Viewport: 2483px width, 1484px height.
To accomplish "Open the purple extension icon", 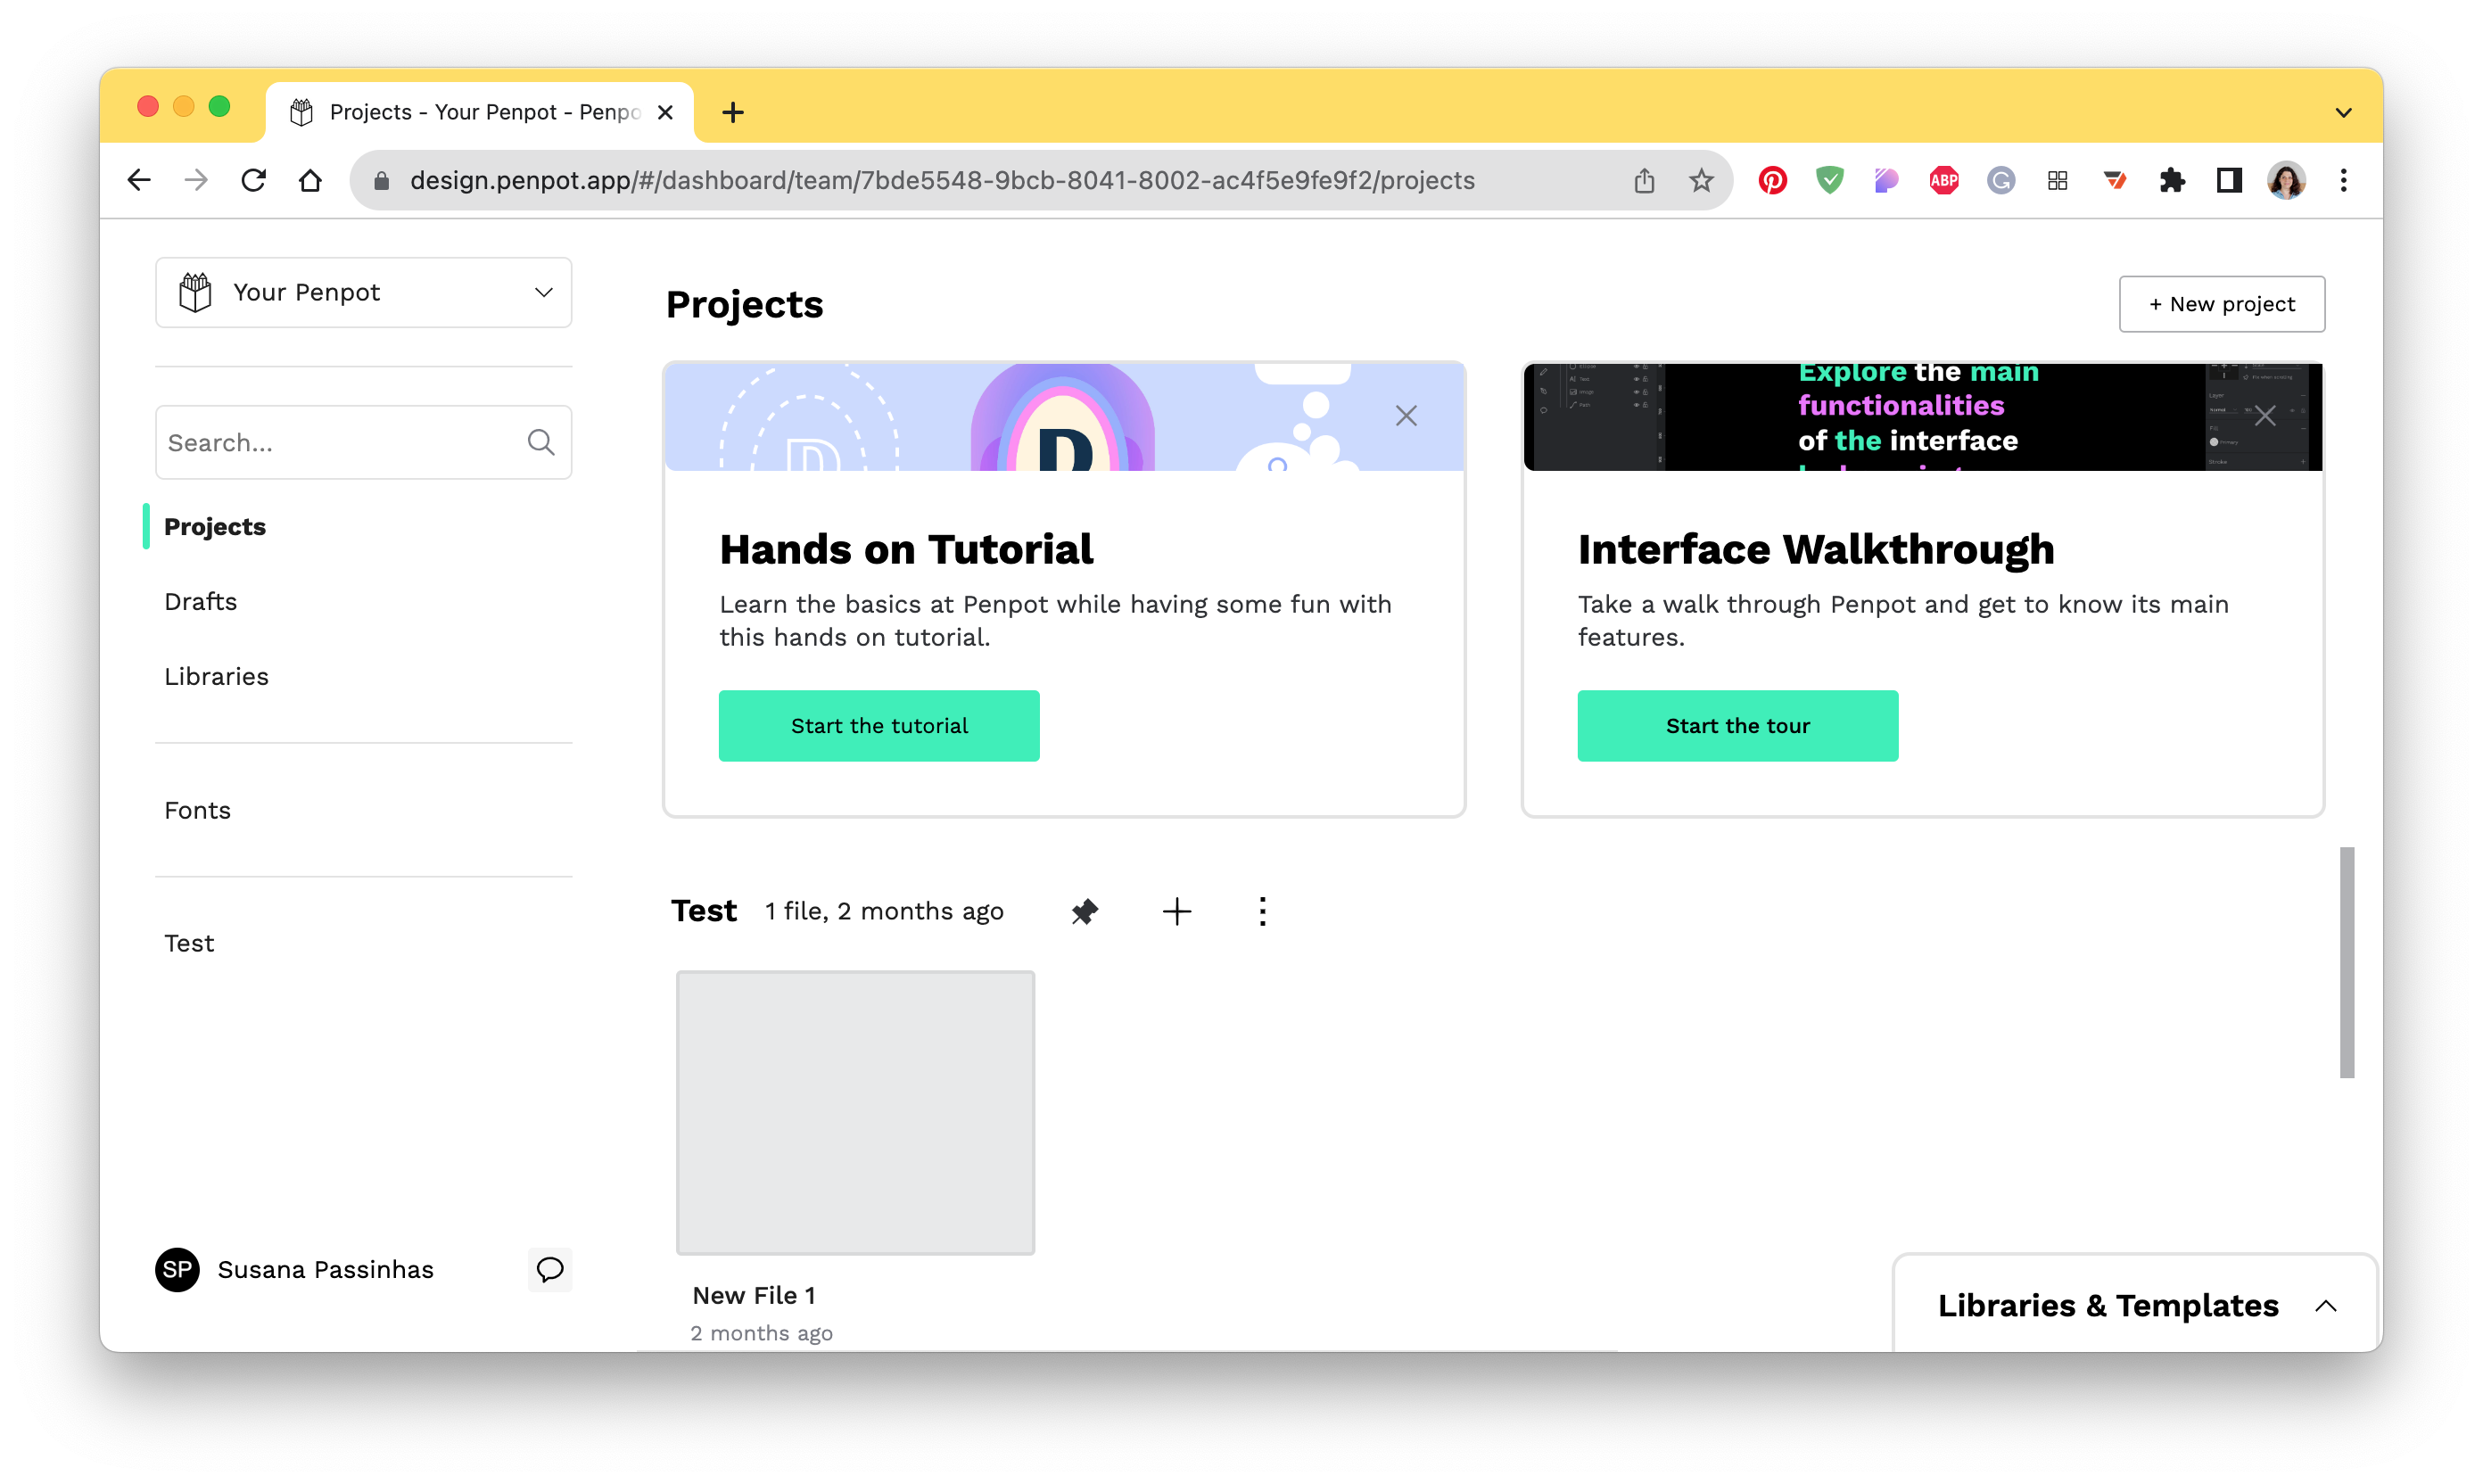I will [x=1886, y=180].
